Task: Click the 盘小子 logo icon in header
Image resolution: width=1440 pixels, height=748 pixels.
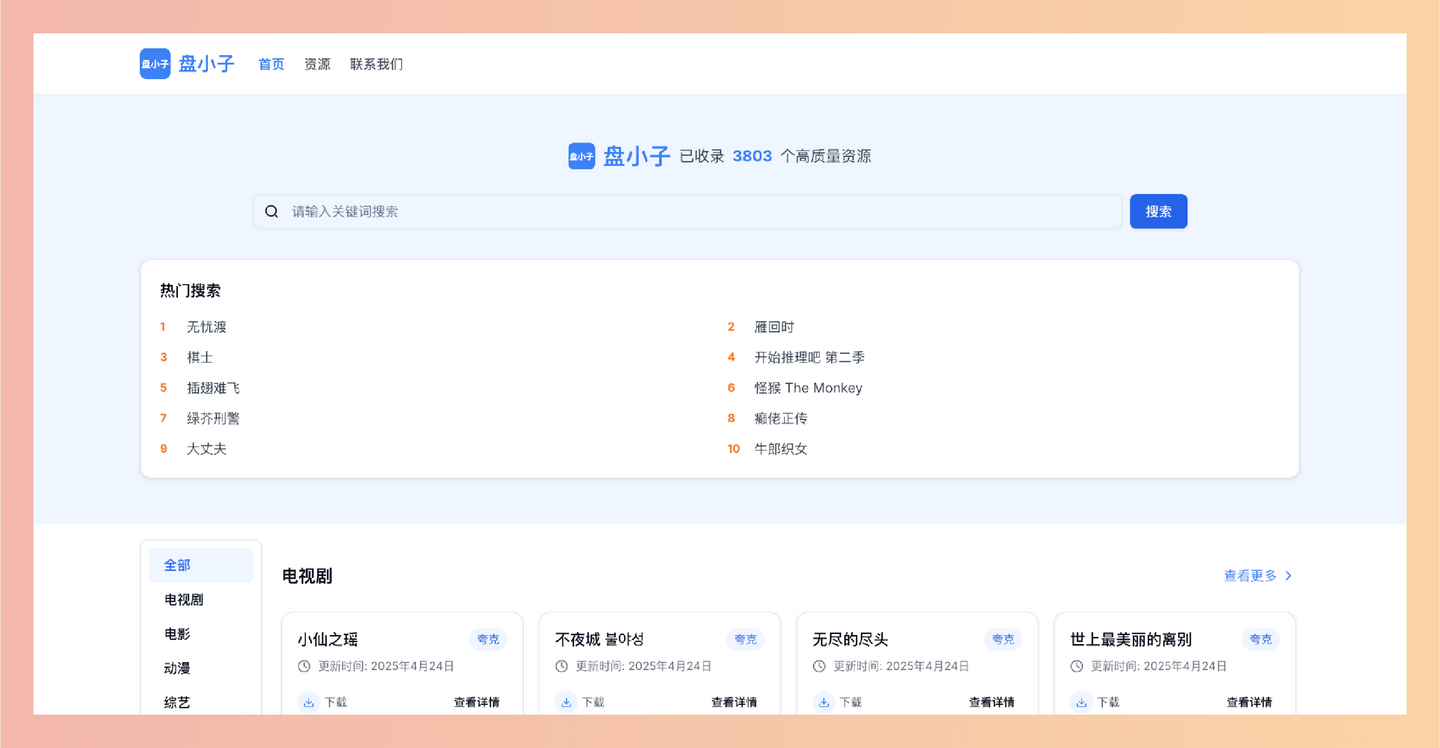Action: tap(155, 64)
